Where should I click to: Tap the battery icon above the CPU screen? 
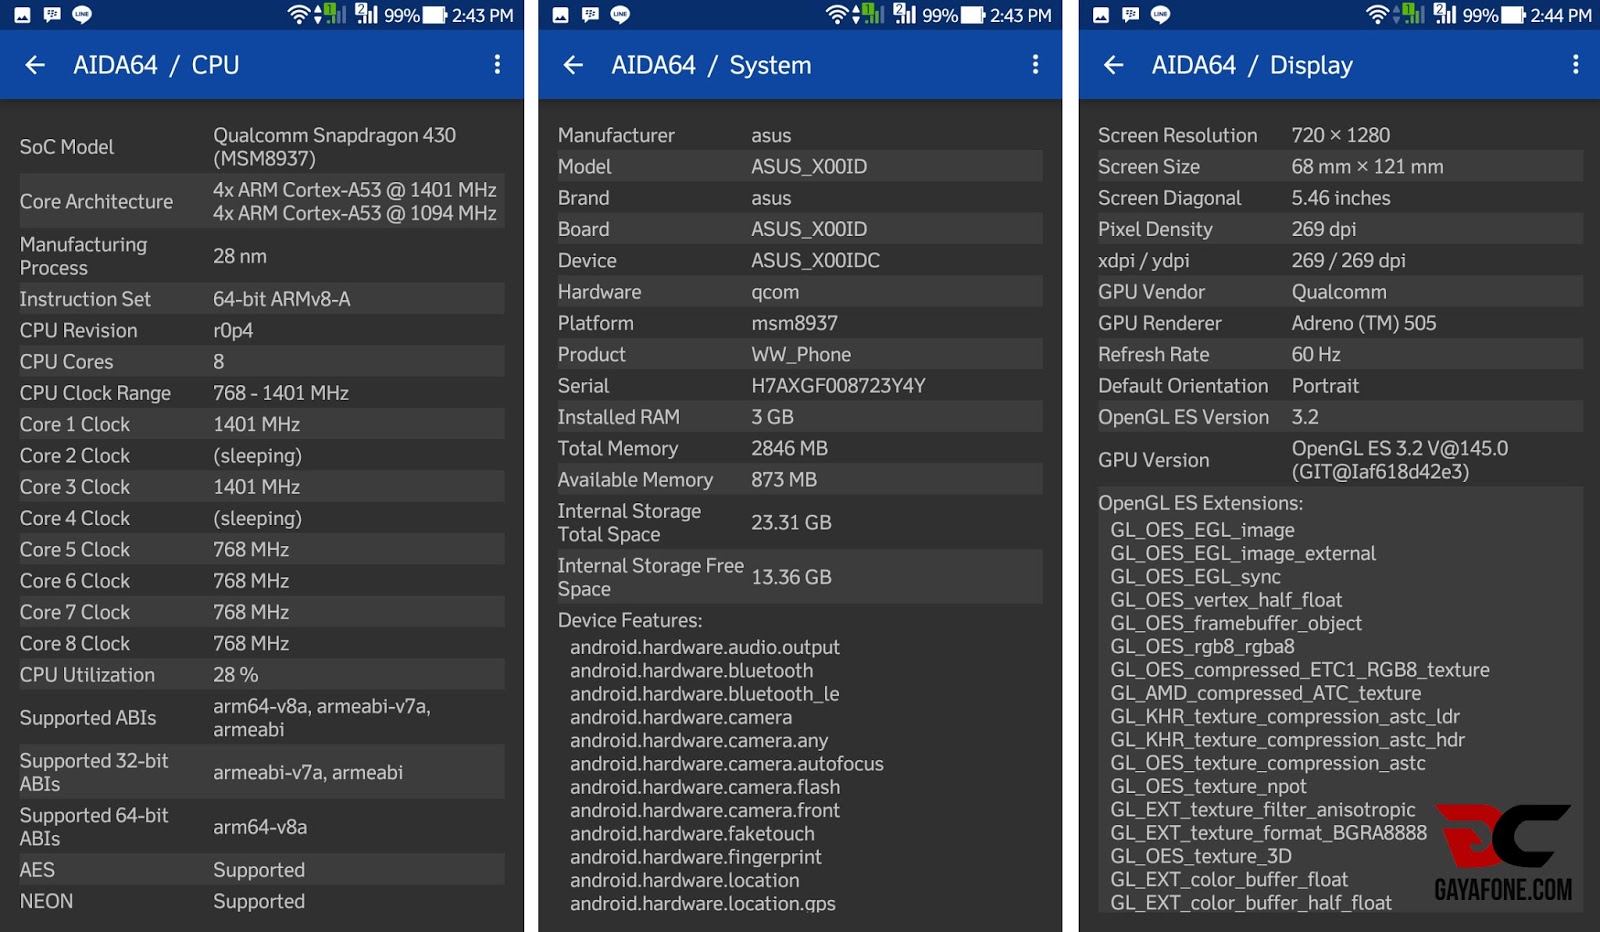434,15
